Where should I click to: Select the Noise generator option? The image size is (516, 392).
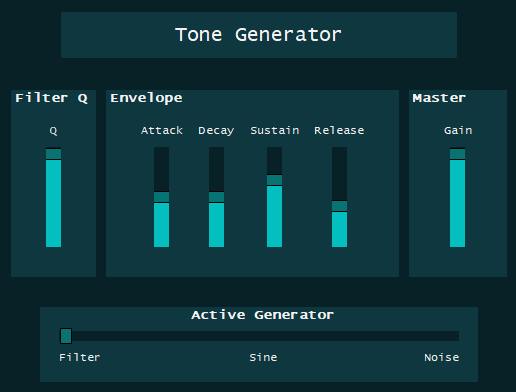tap(441, 358)
